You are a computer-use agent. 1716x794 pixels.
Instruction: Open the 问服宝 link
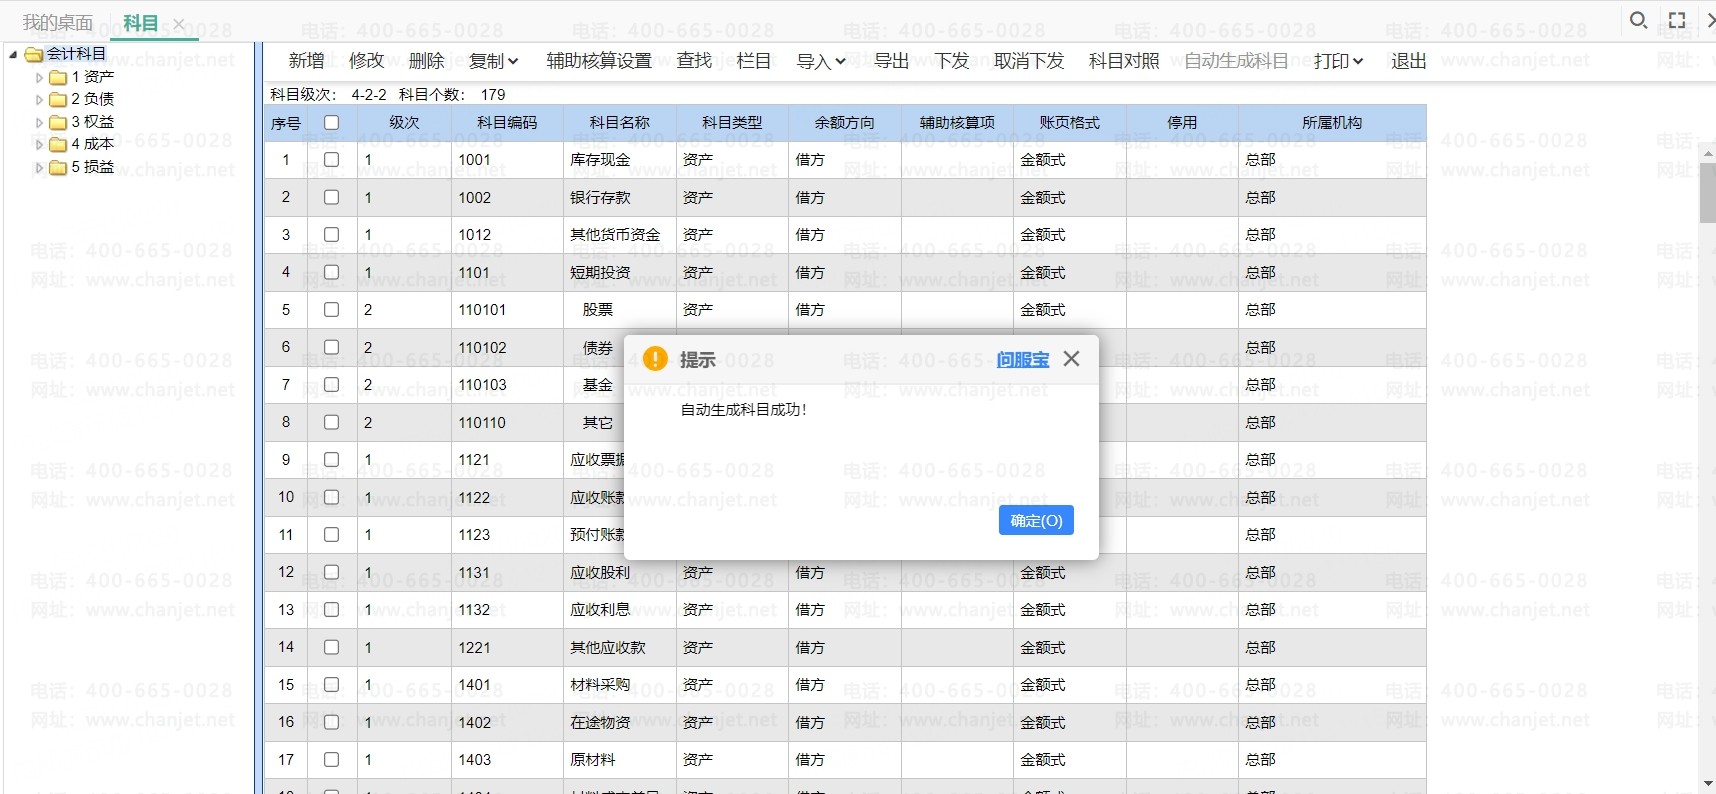pyautogui.click(x=1022, y=359)
